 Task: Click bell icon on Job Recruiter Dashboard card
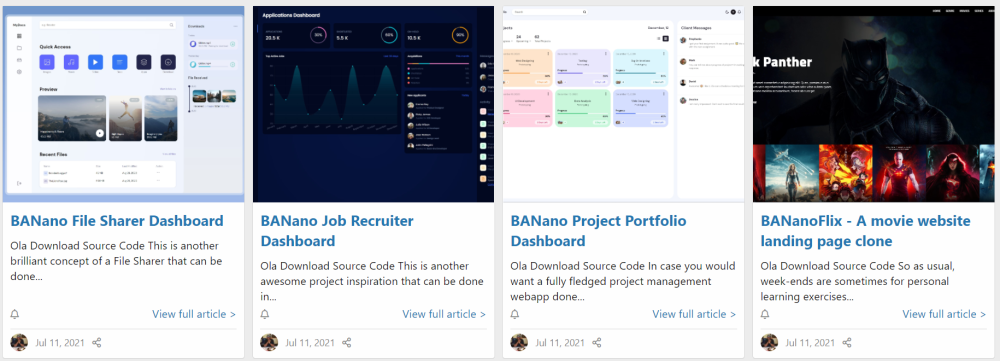click(x=265, y=314)
